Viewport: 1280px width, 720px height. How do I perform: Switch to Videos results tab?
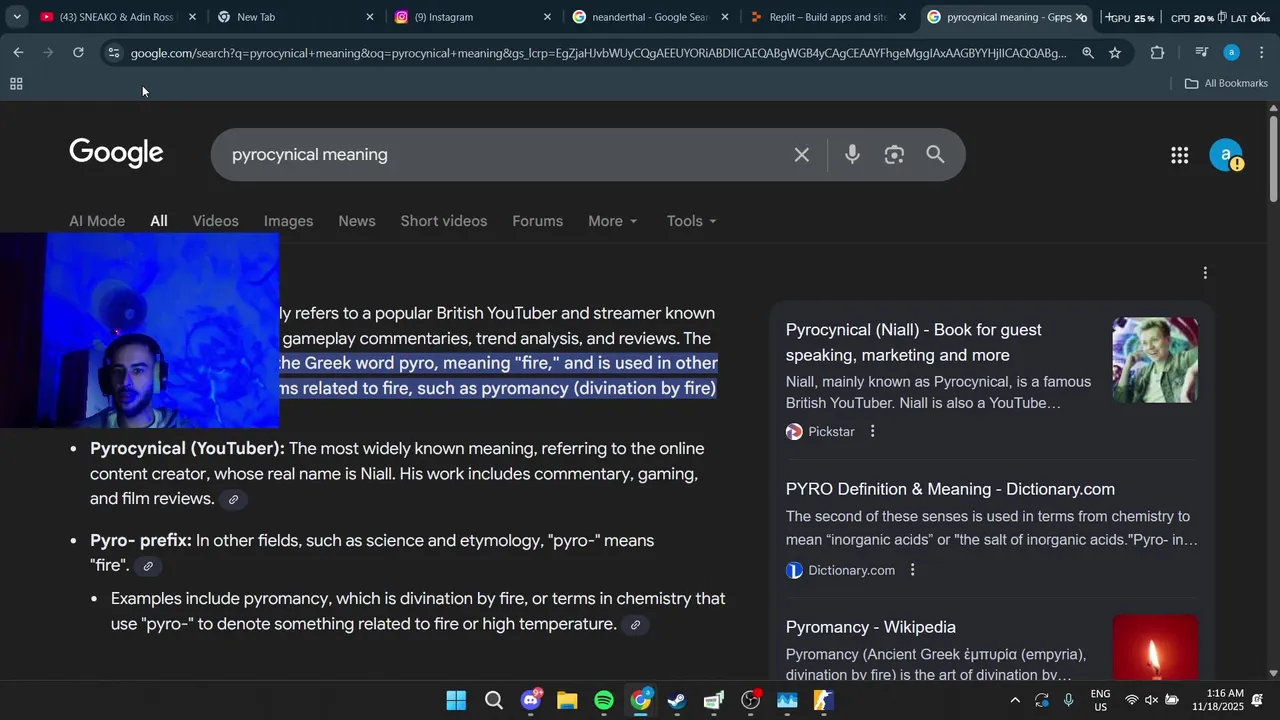click(216, 221)
